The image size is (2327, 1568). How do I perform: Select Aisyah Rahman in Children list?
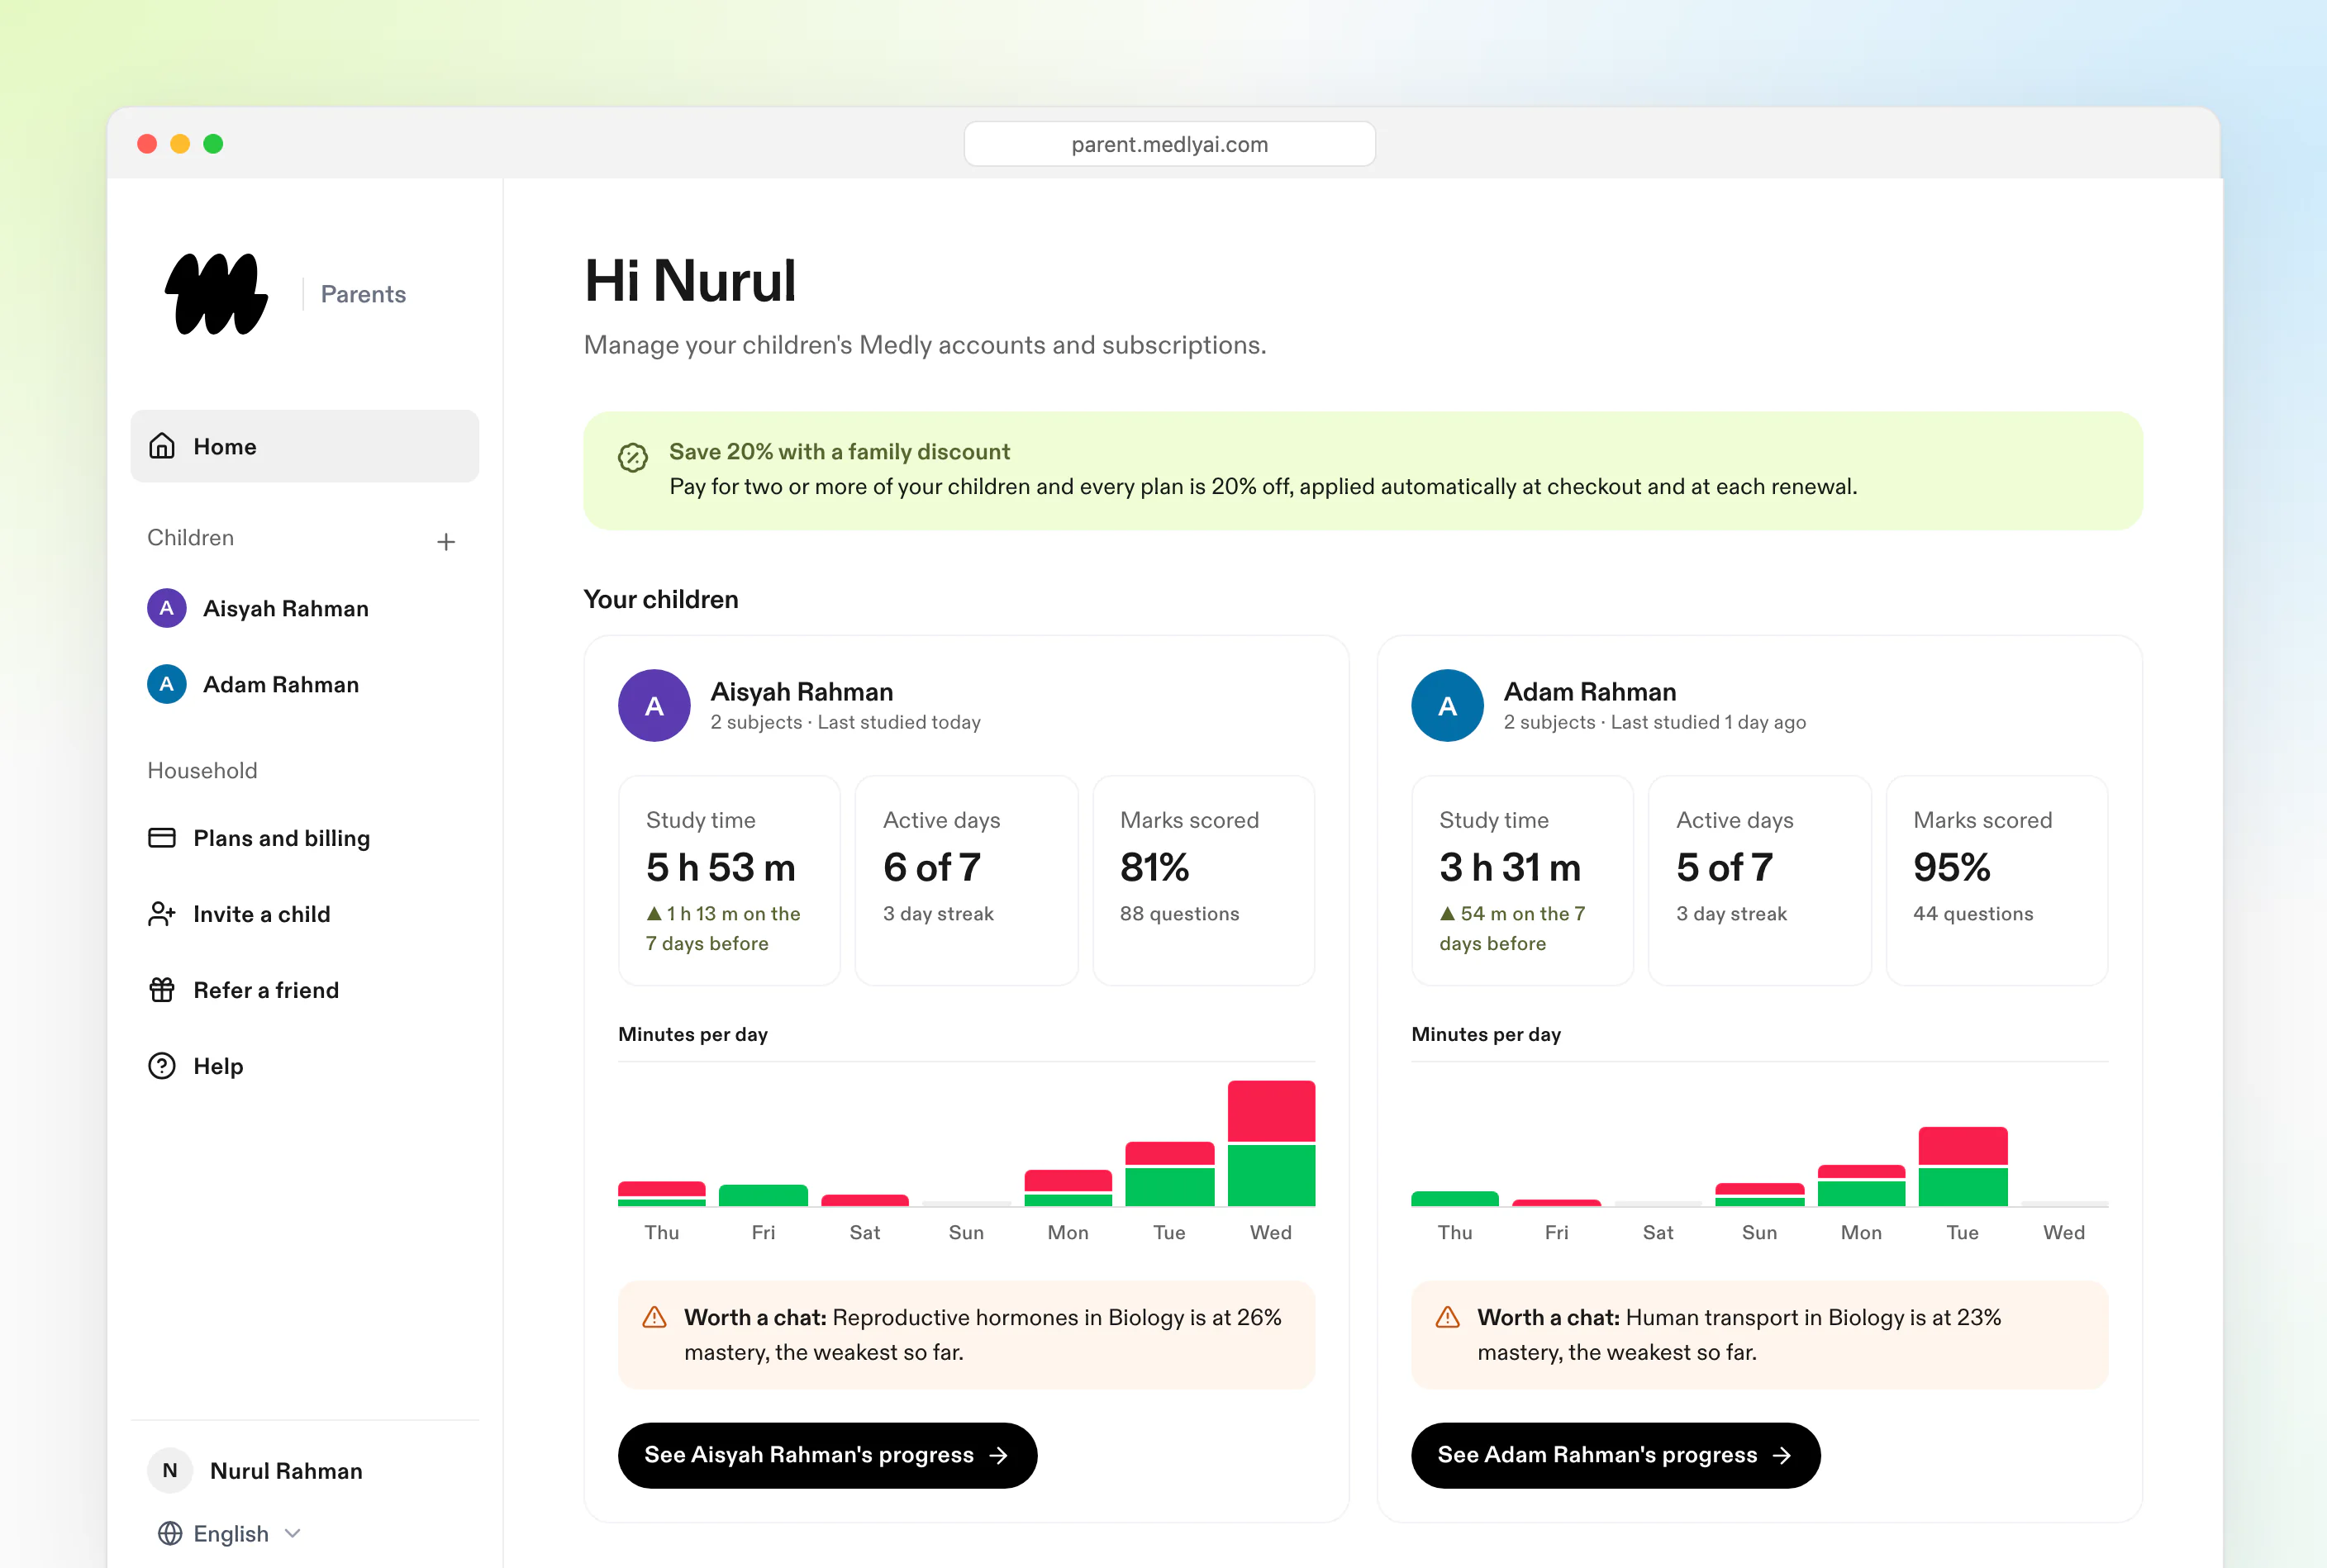pos(305,608)
